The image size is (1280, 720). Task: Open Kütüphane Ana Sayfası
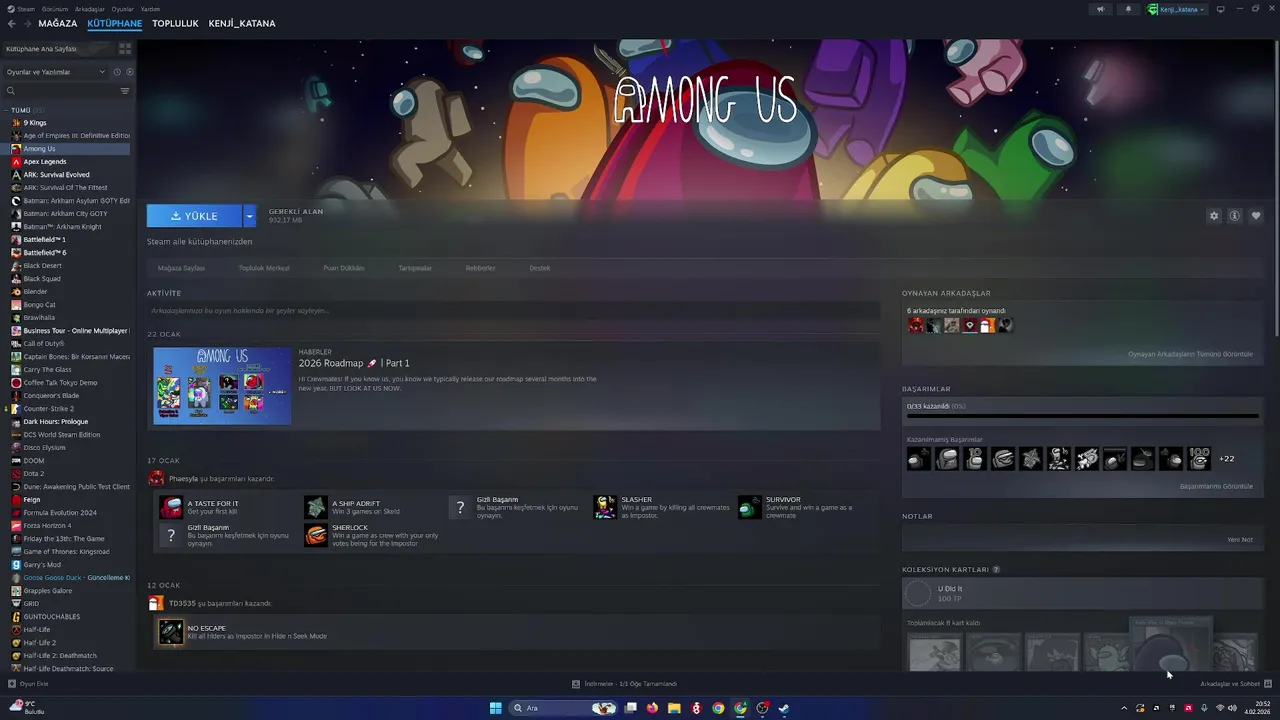pyautogui.click(x=41, y=48)
